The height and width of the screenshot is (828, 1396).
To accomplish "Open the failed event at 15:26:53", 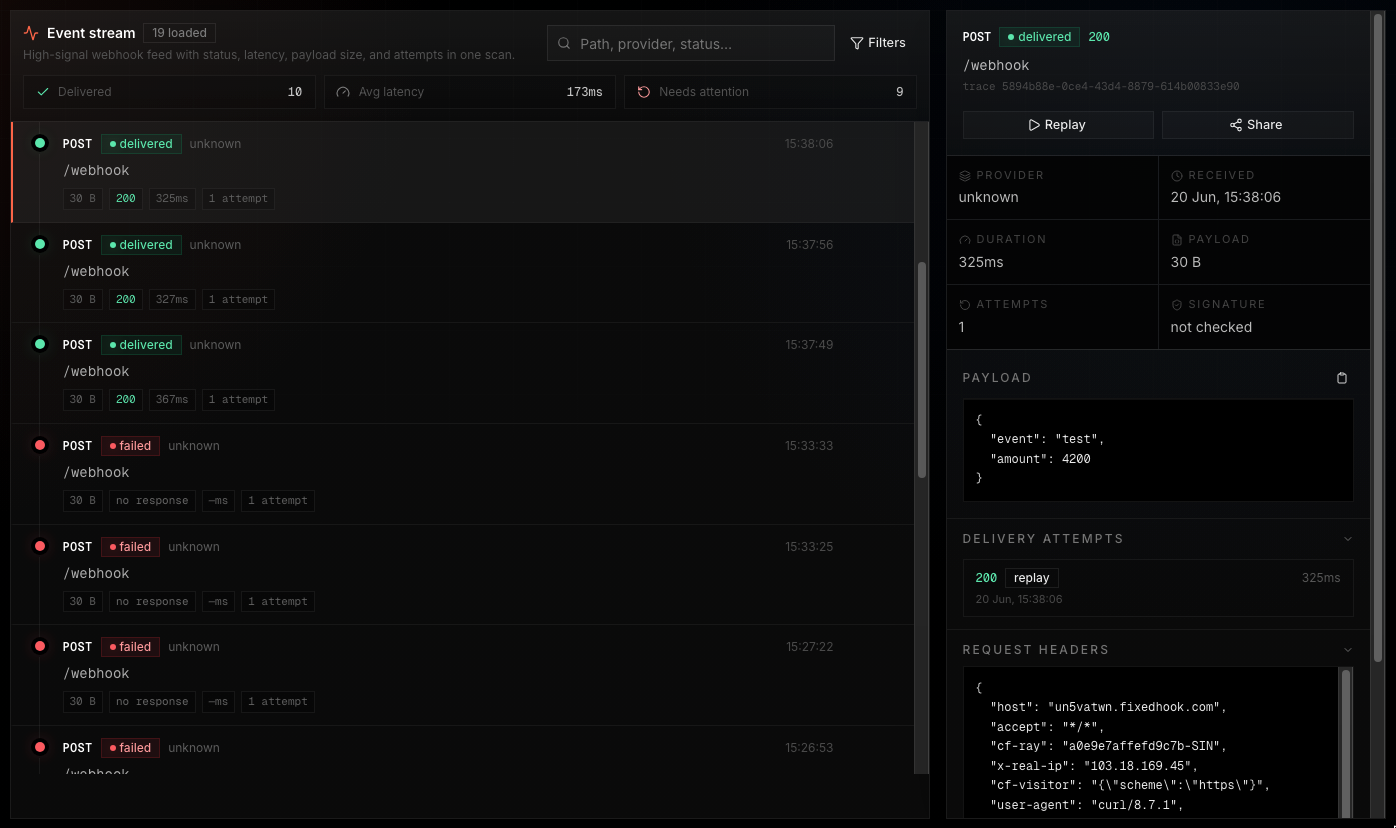I will click(x=462, y=750).
